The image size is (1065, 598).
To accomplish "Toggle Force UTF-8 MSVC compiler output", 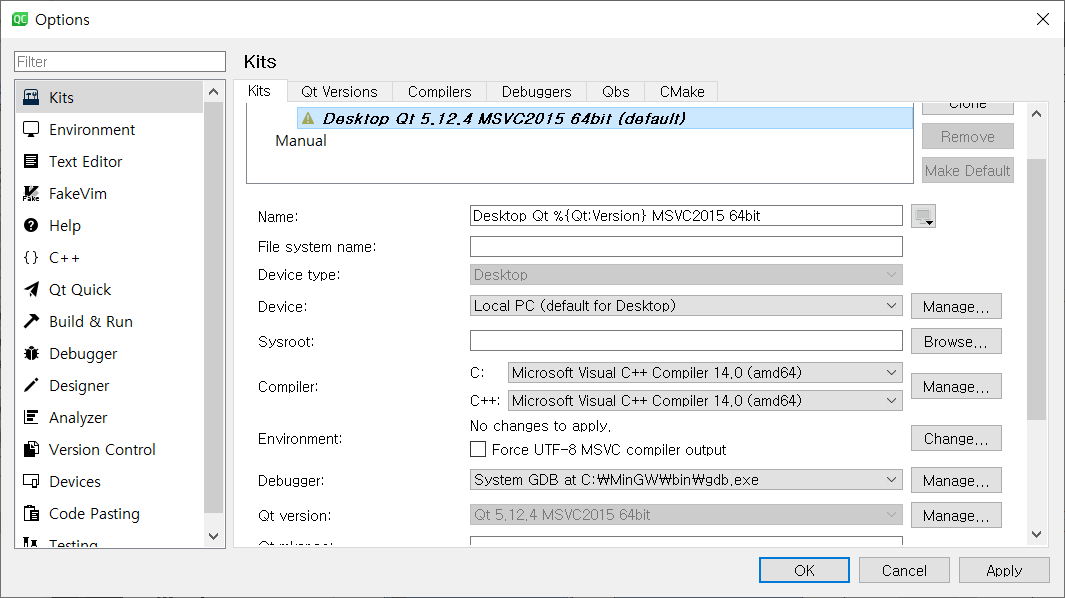I will (478, 449).
